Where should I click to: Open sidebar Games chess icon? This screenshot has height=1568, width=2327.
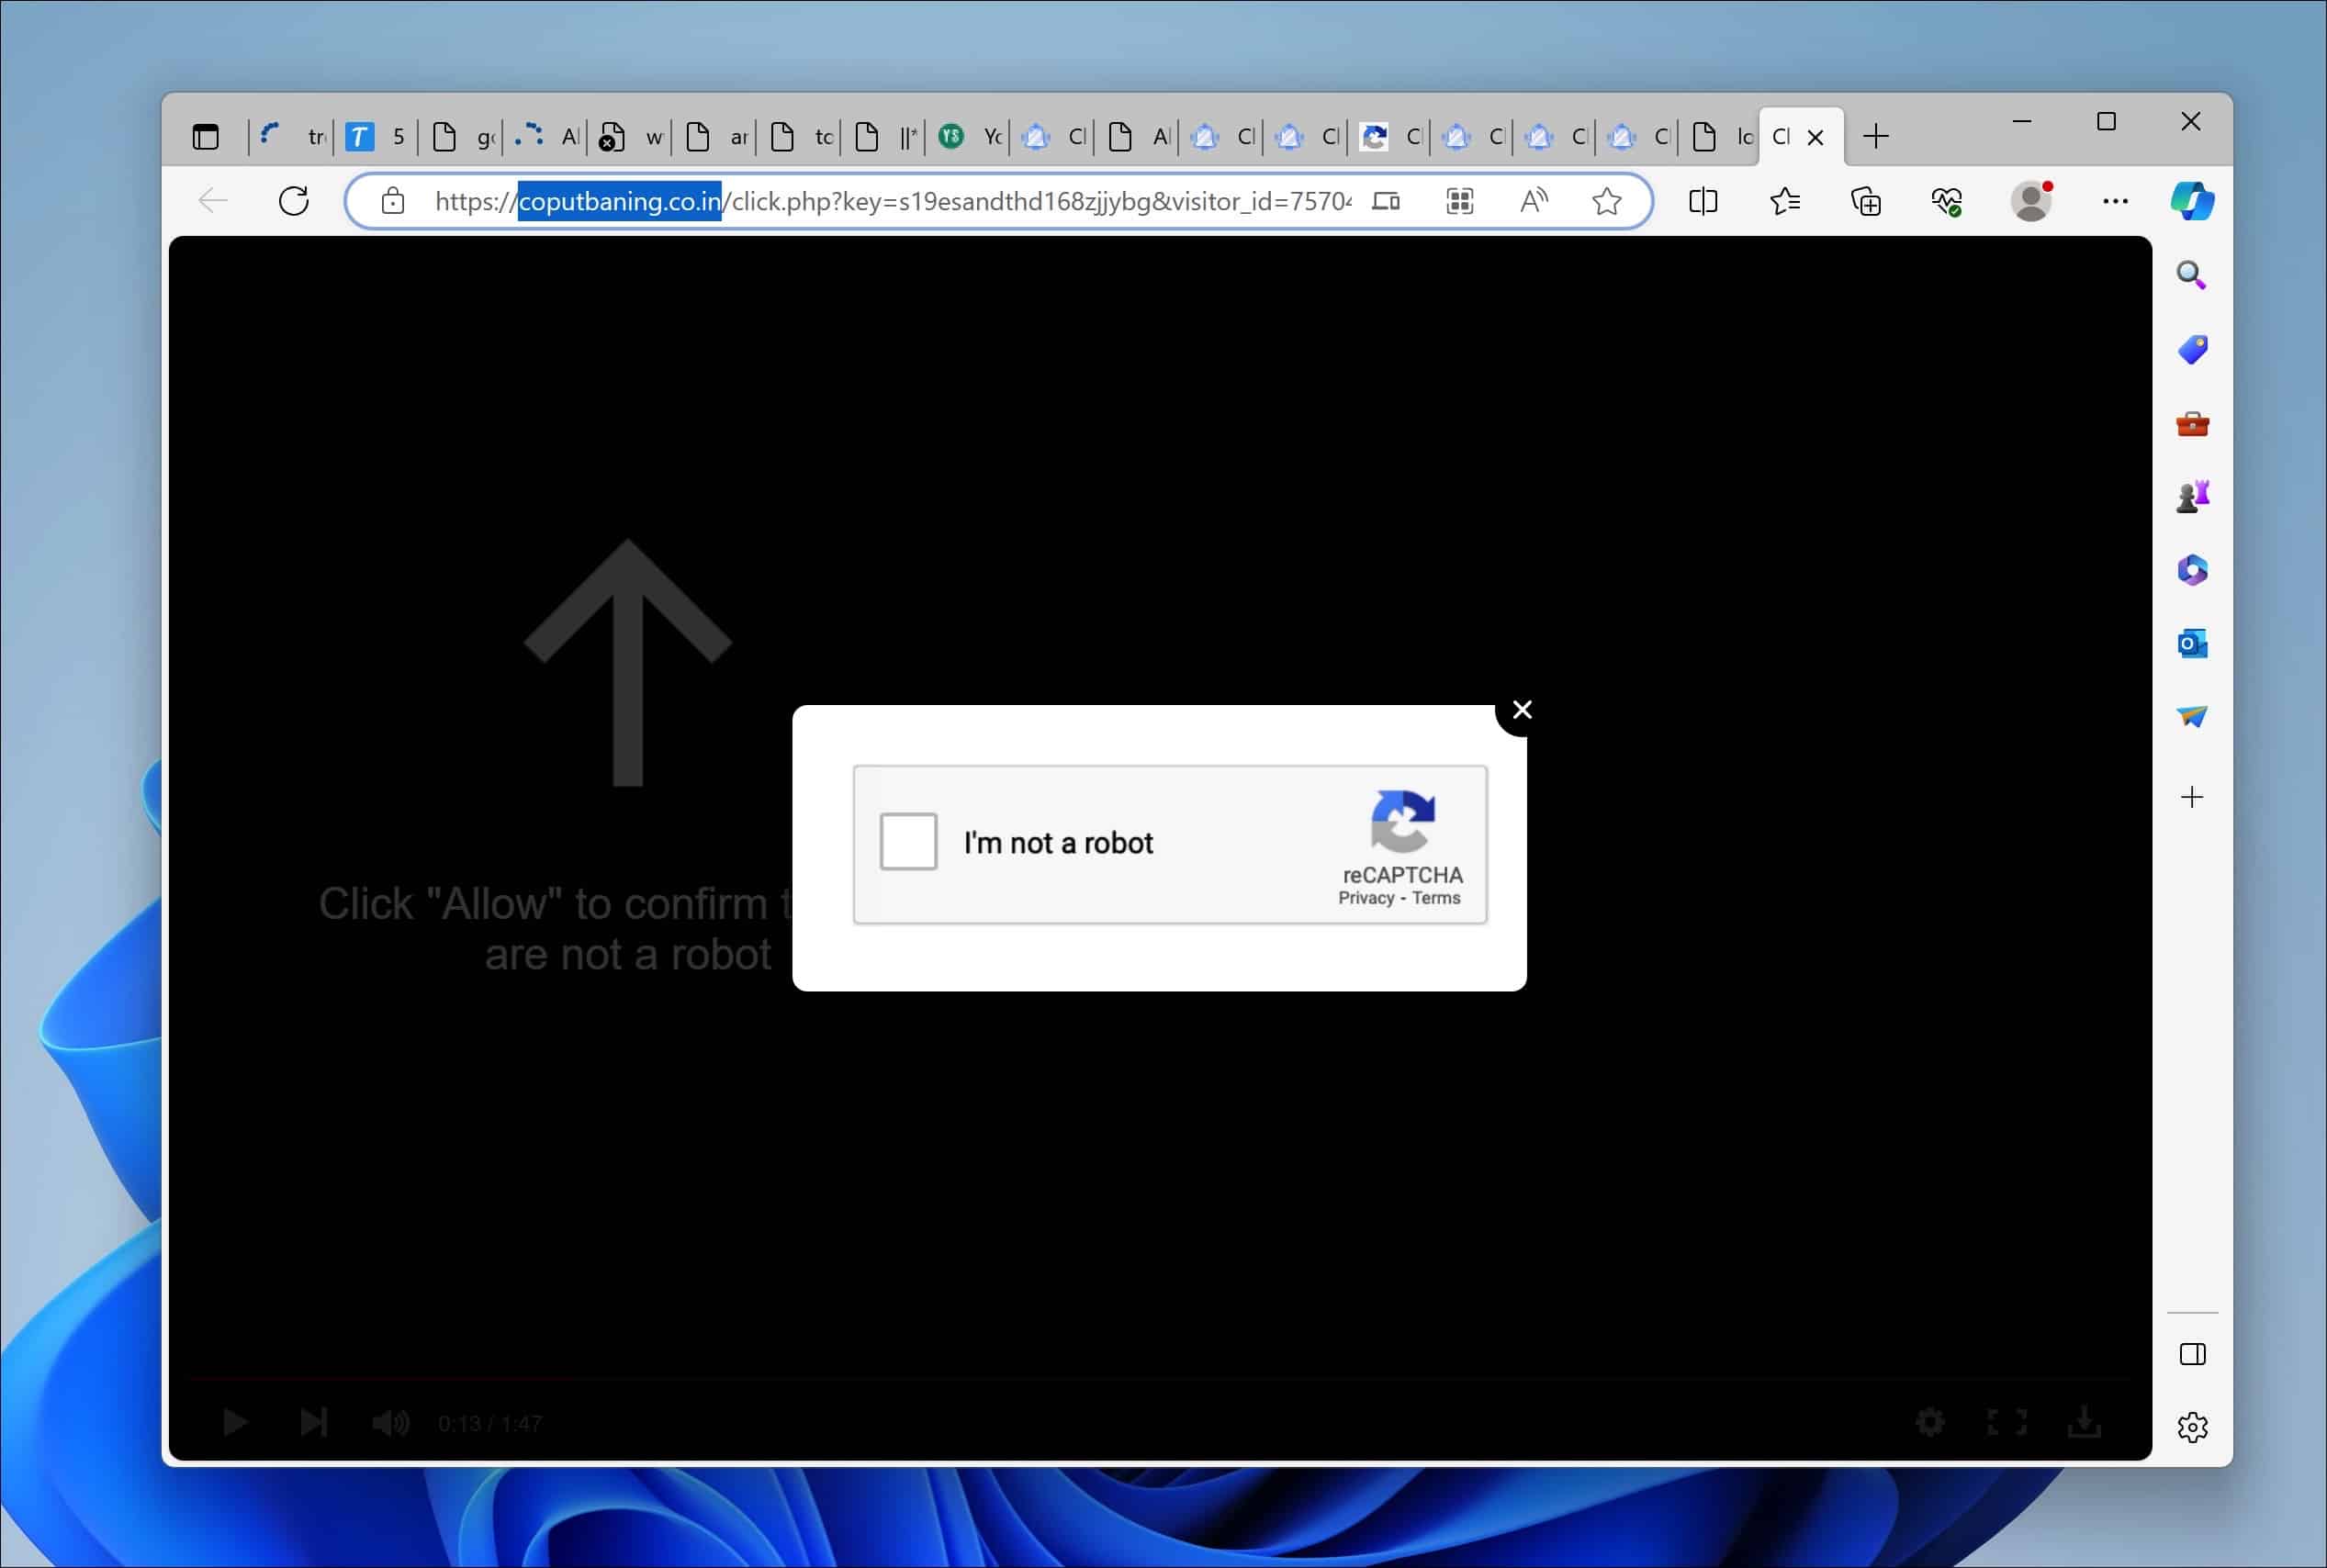click(2192, 496)
